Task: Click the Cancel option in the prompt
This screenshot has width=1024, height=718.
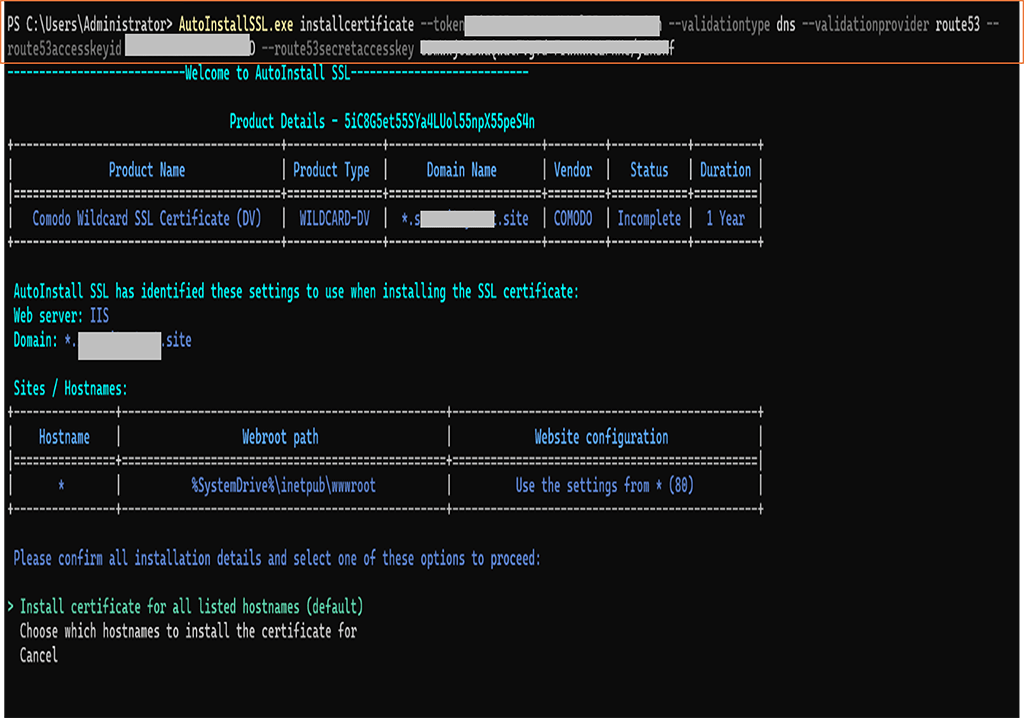Action: click(39, 655)
